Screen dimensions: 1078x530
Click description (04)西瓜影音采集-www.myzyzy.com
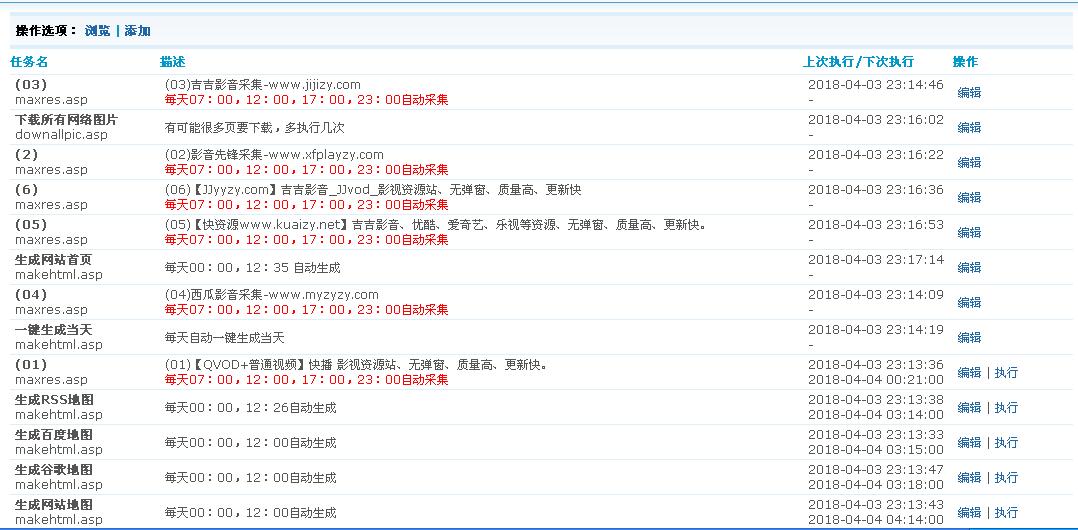(272, 295)
